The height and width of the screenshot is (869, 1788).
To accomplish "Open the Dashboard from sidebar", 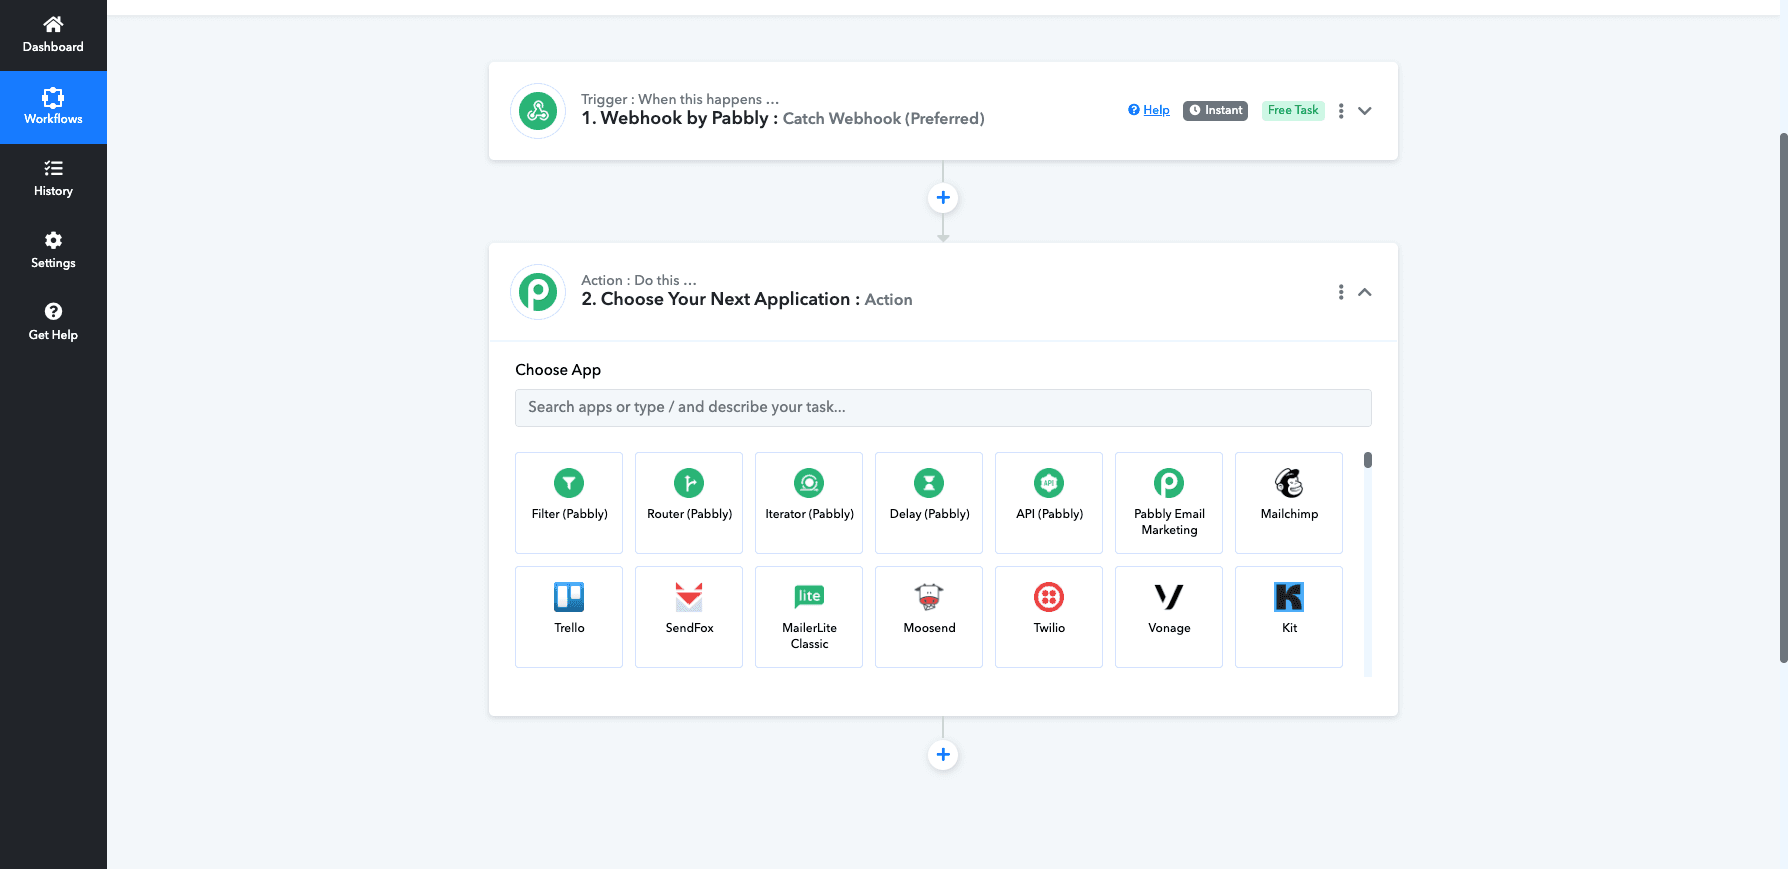I will (53, 35).
